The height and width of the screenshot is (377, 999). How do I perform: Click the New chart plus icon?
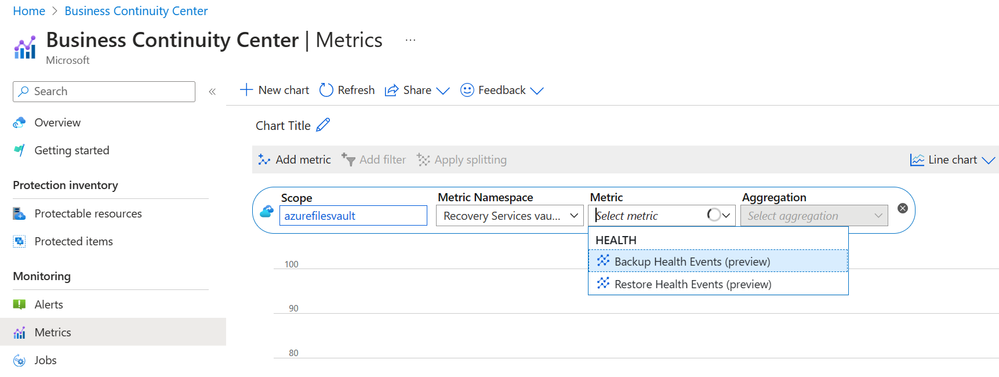coord(246,90)
